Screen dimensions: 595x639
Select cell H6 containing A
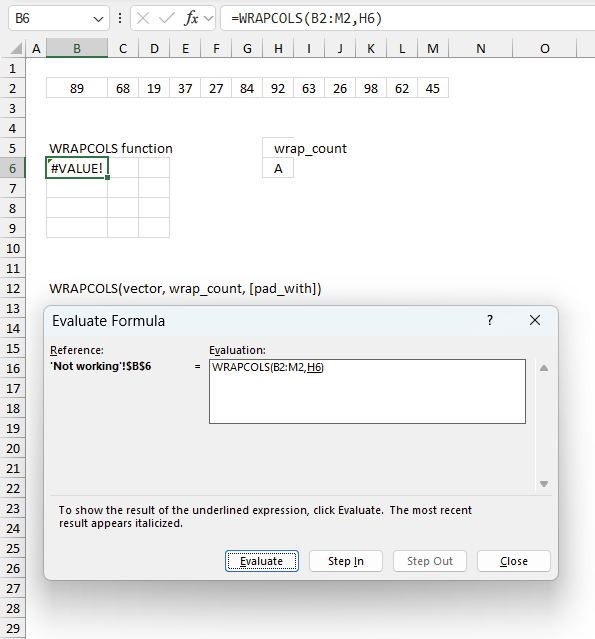click(278, 168)
